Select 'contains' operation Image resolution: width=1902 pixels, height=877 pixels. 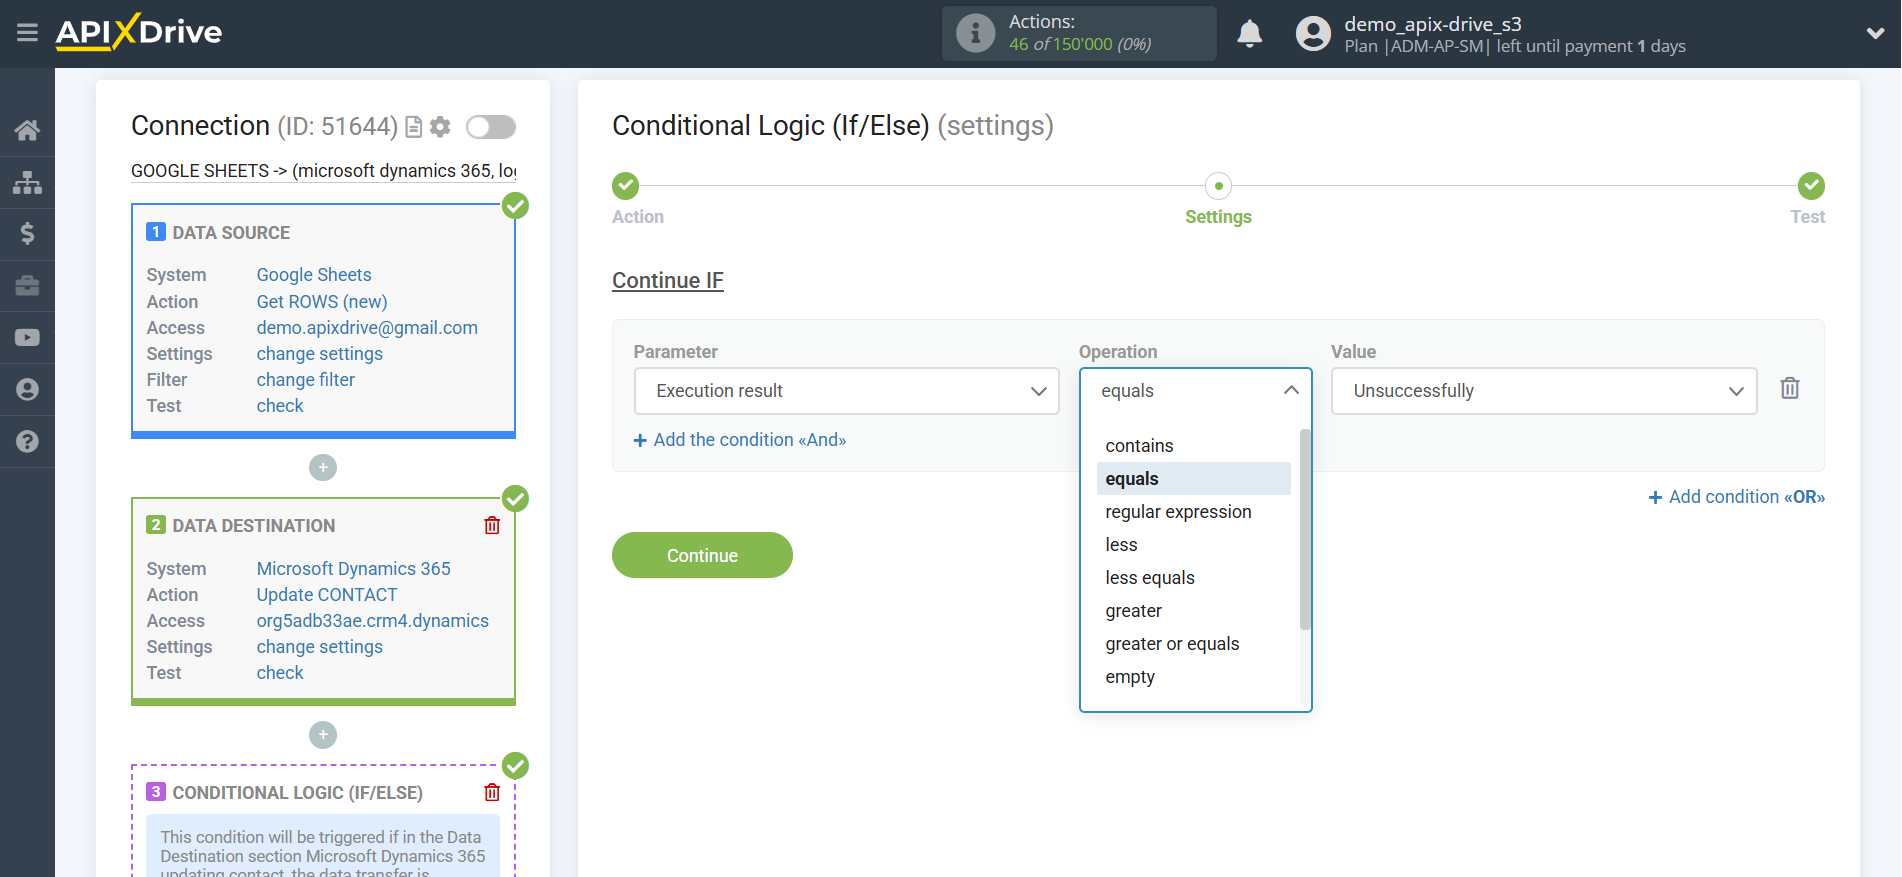1193,446
